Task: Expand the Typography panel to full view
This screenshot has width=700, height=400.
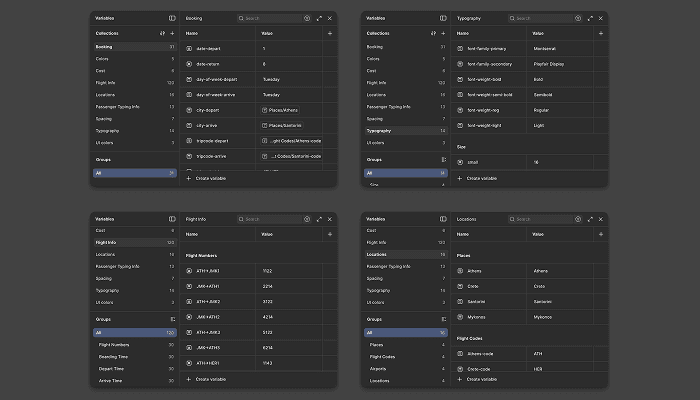Action: [x=590, y=18]
